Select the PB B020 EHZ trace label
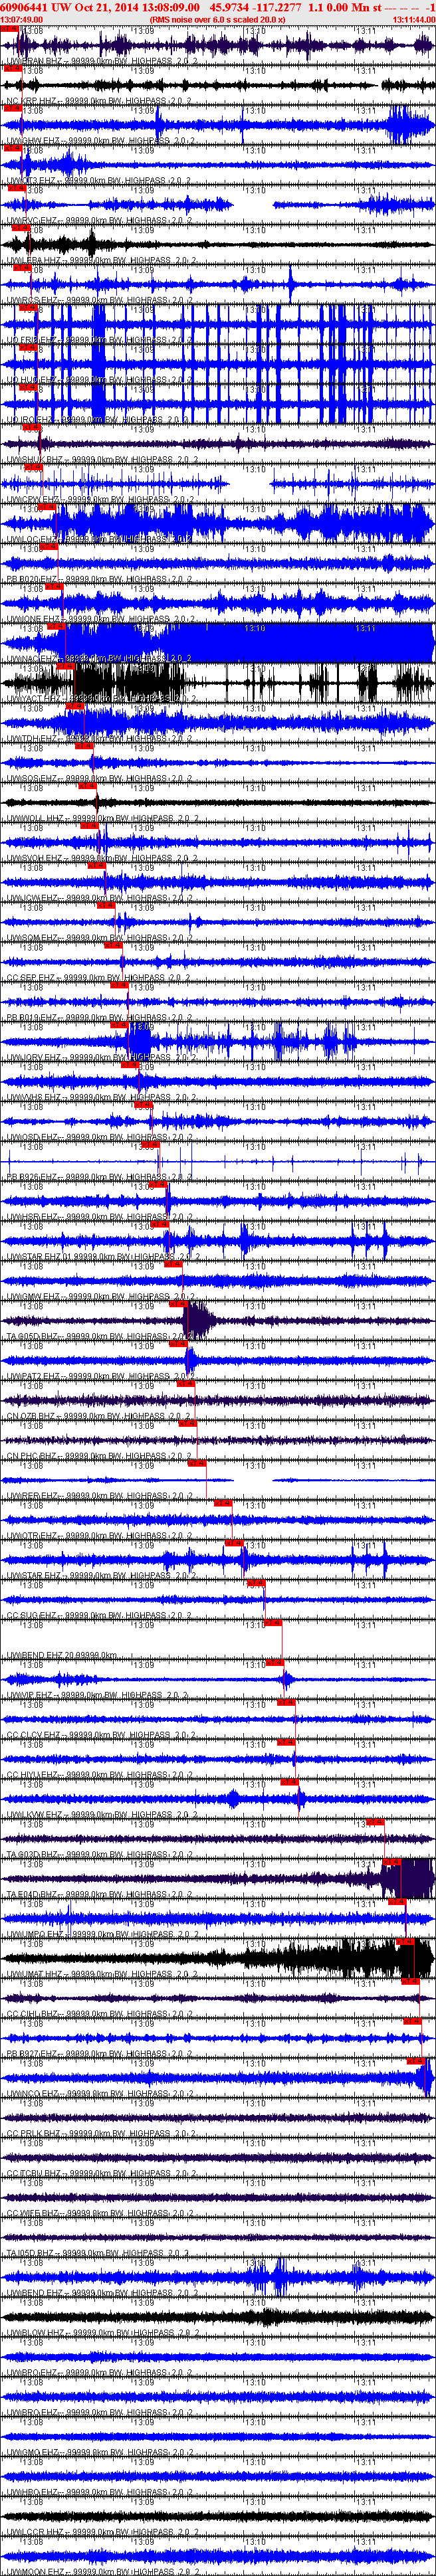The width and height of the screenshot is (436, 2576). (101, 579)
